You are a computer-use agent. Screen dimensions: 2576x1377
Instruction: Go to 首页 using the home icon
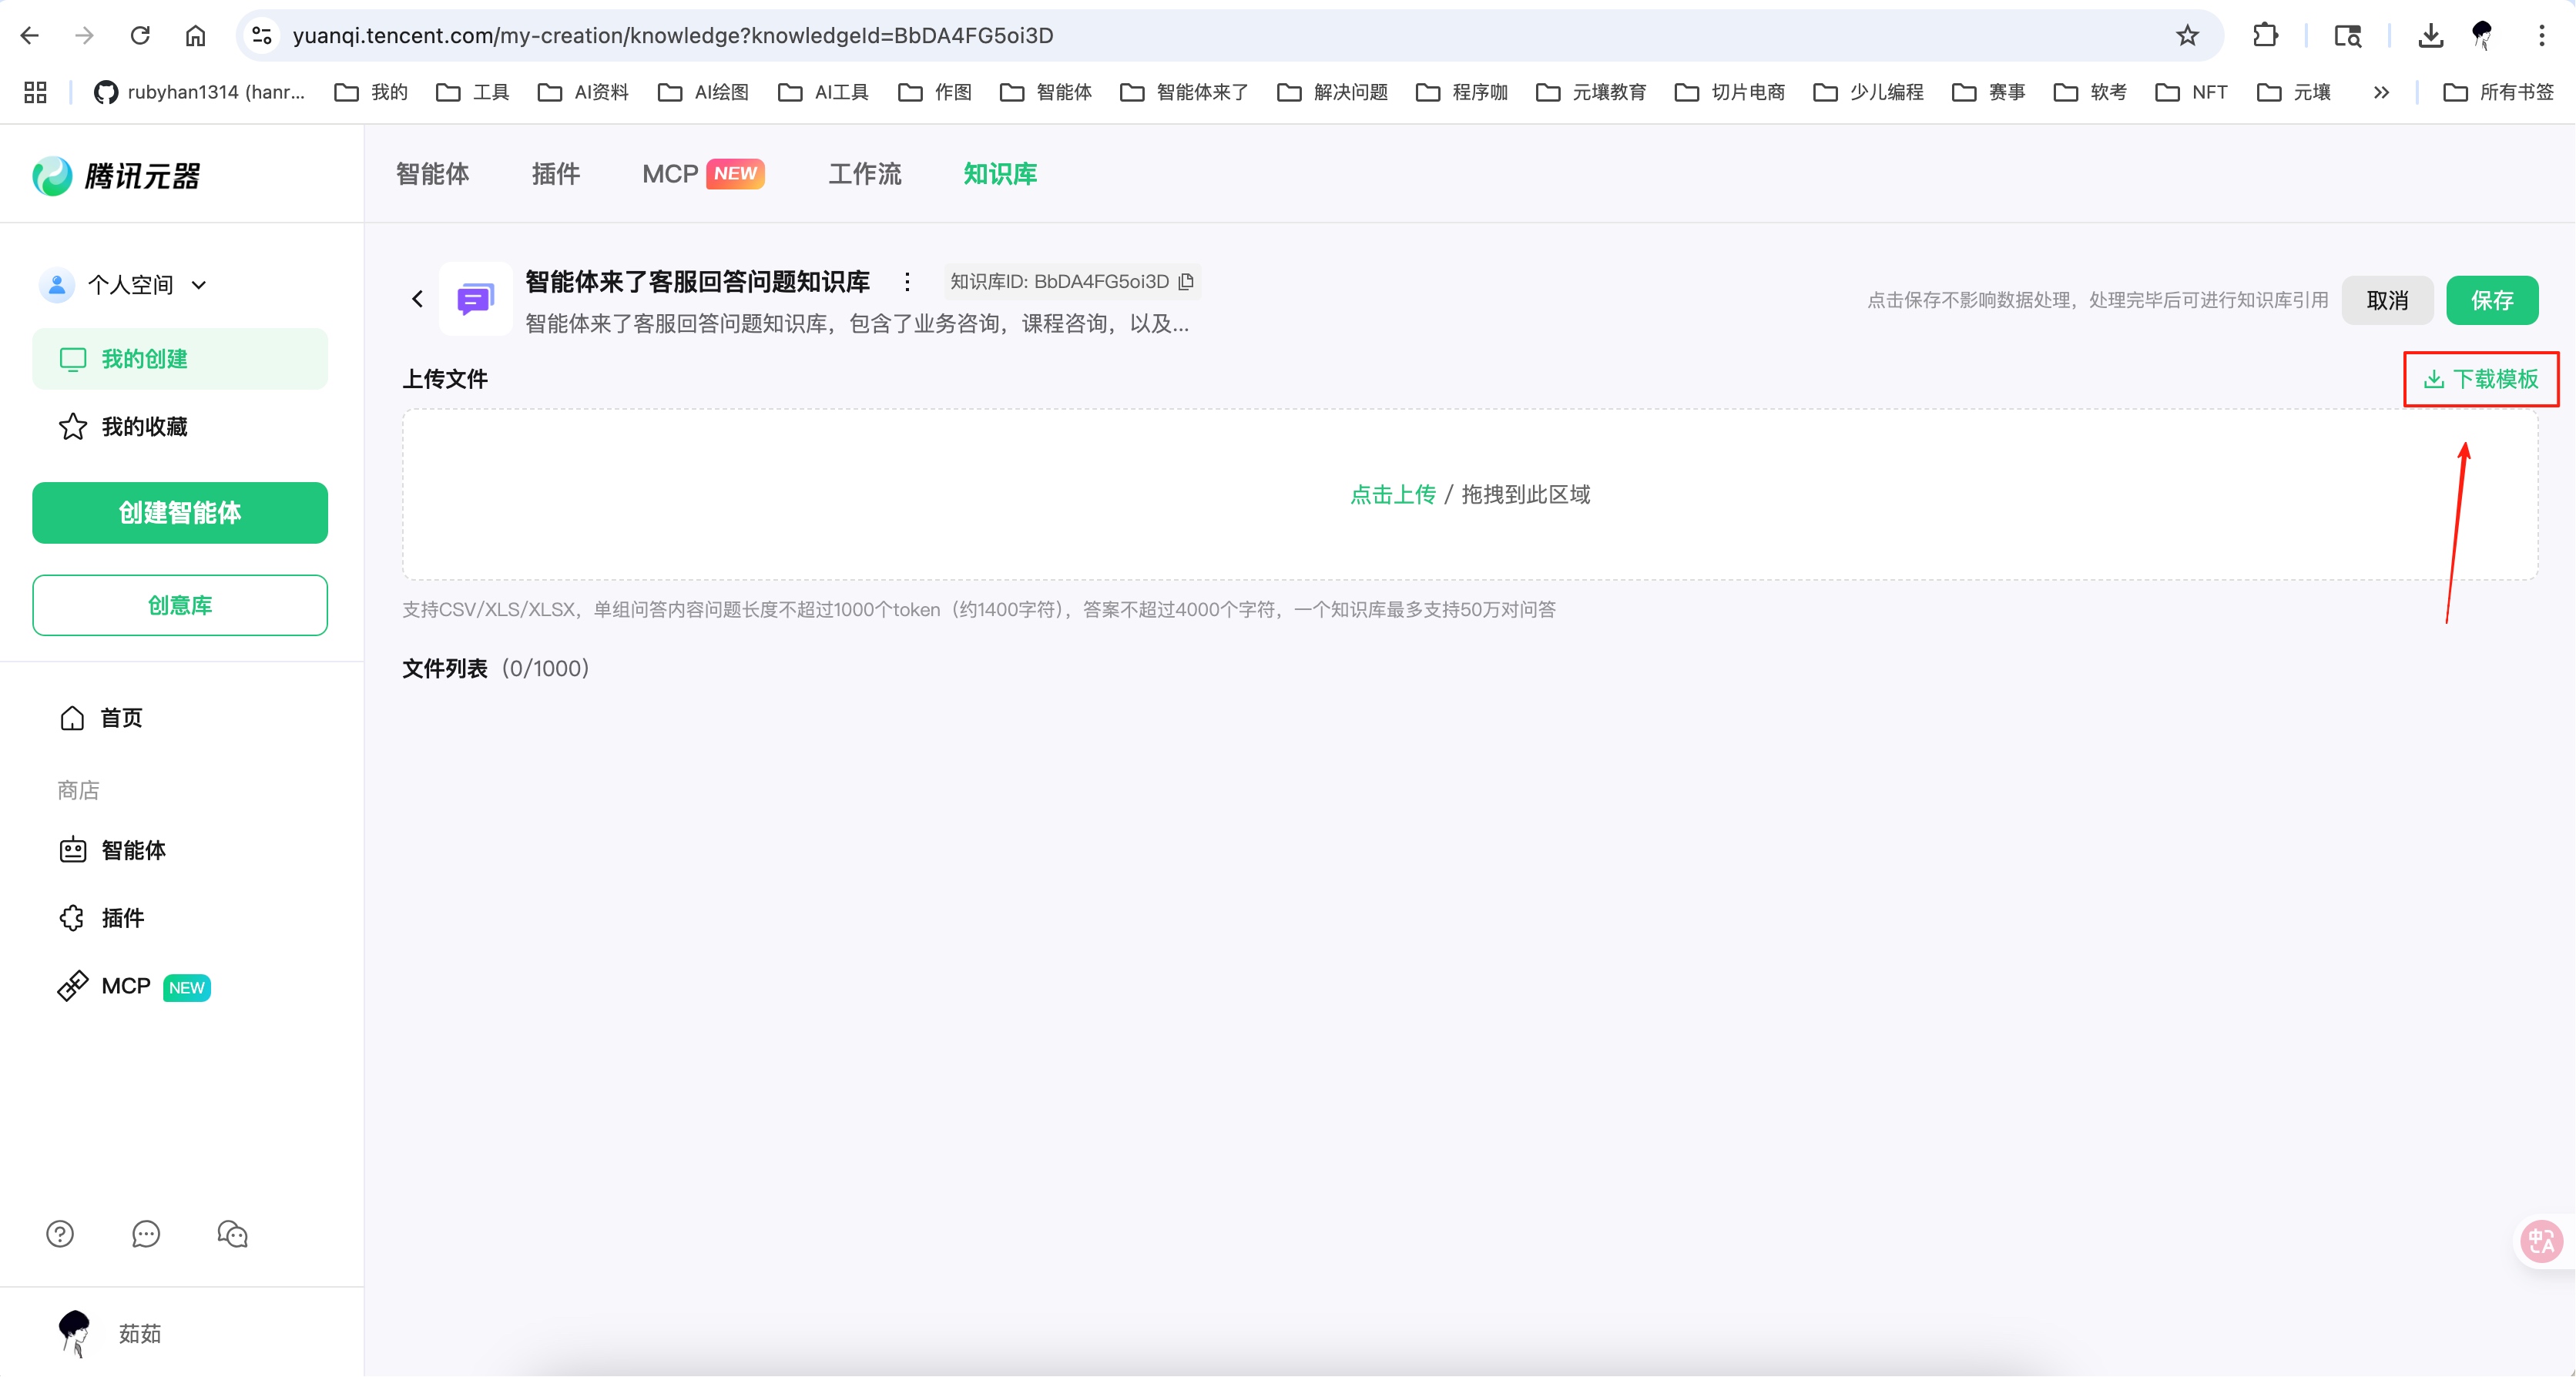tap(71, 718)
